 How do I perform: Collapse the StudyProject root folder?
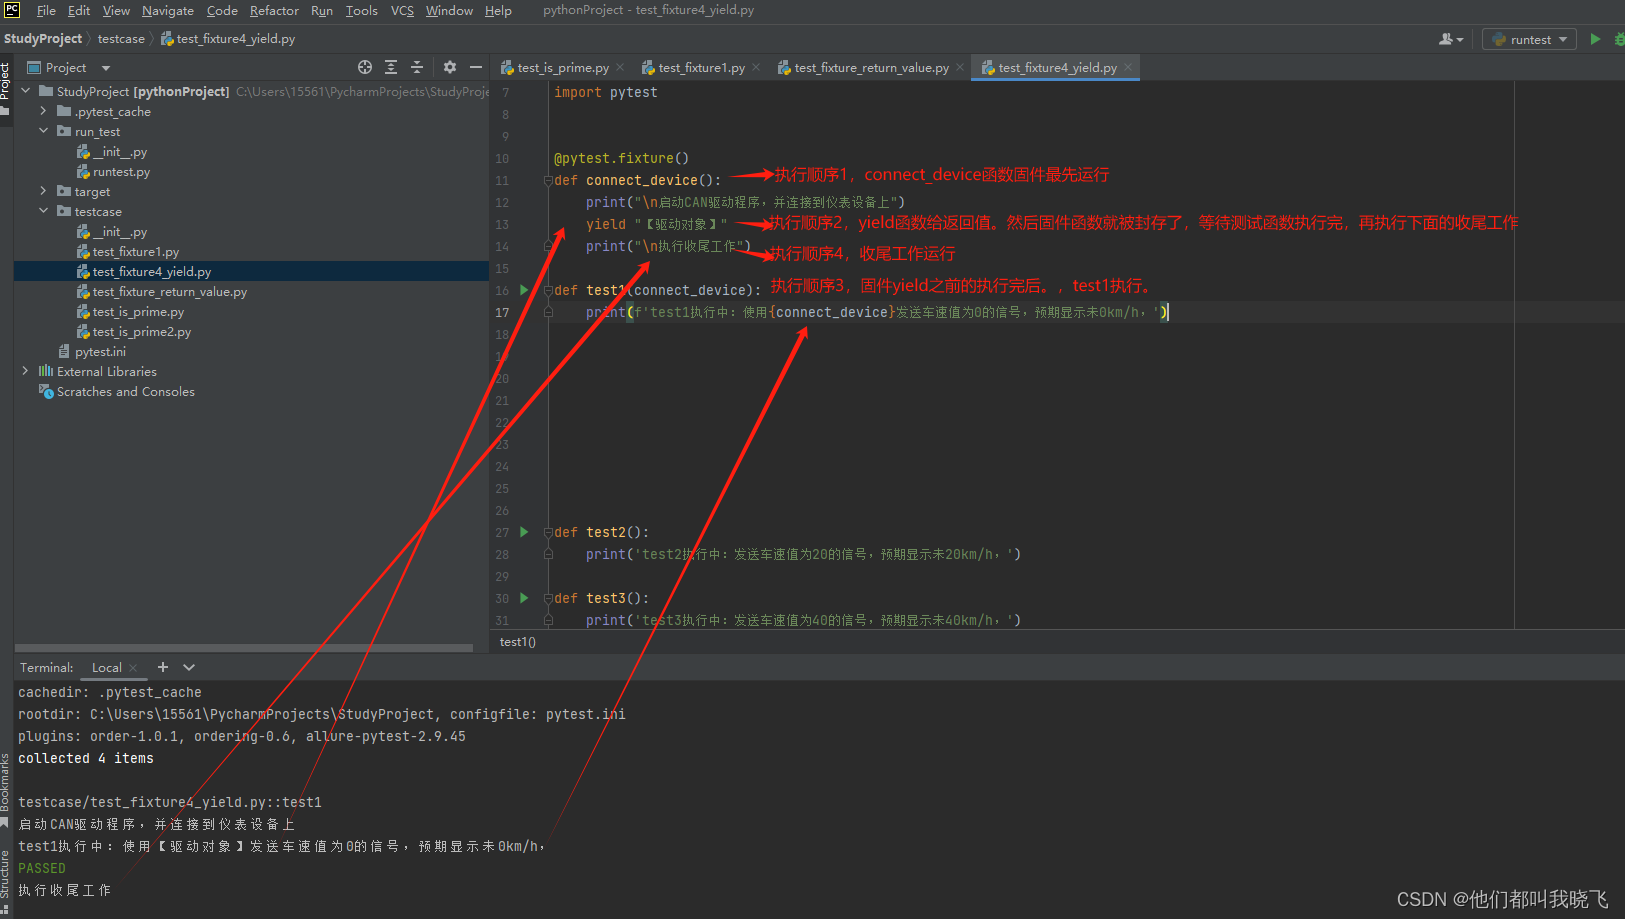coord(25,91)
